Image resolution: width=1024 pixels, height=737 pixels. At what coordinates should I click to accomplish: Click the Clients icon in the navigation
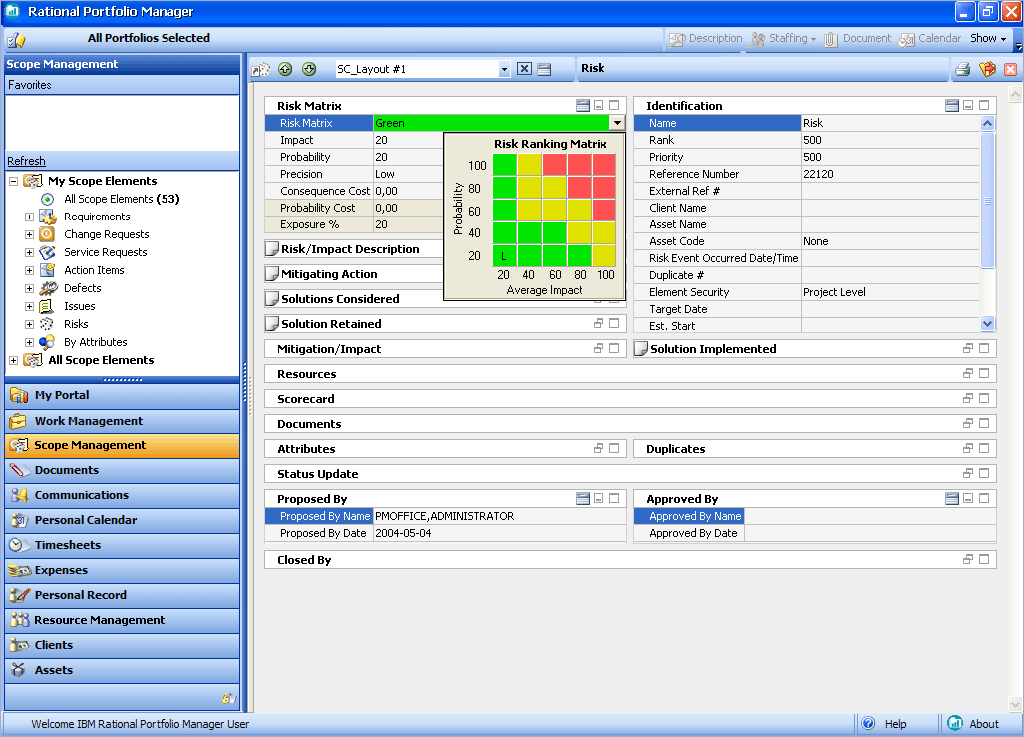click(19, 645)
